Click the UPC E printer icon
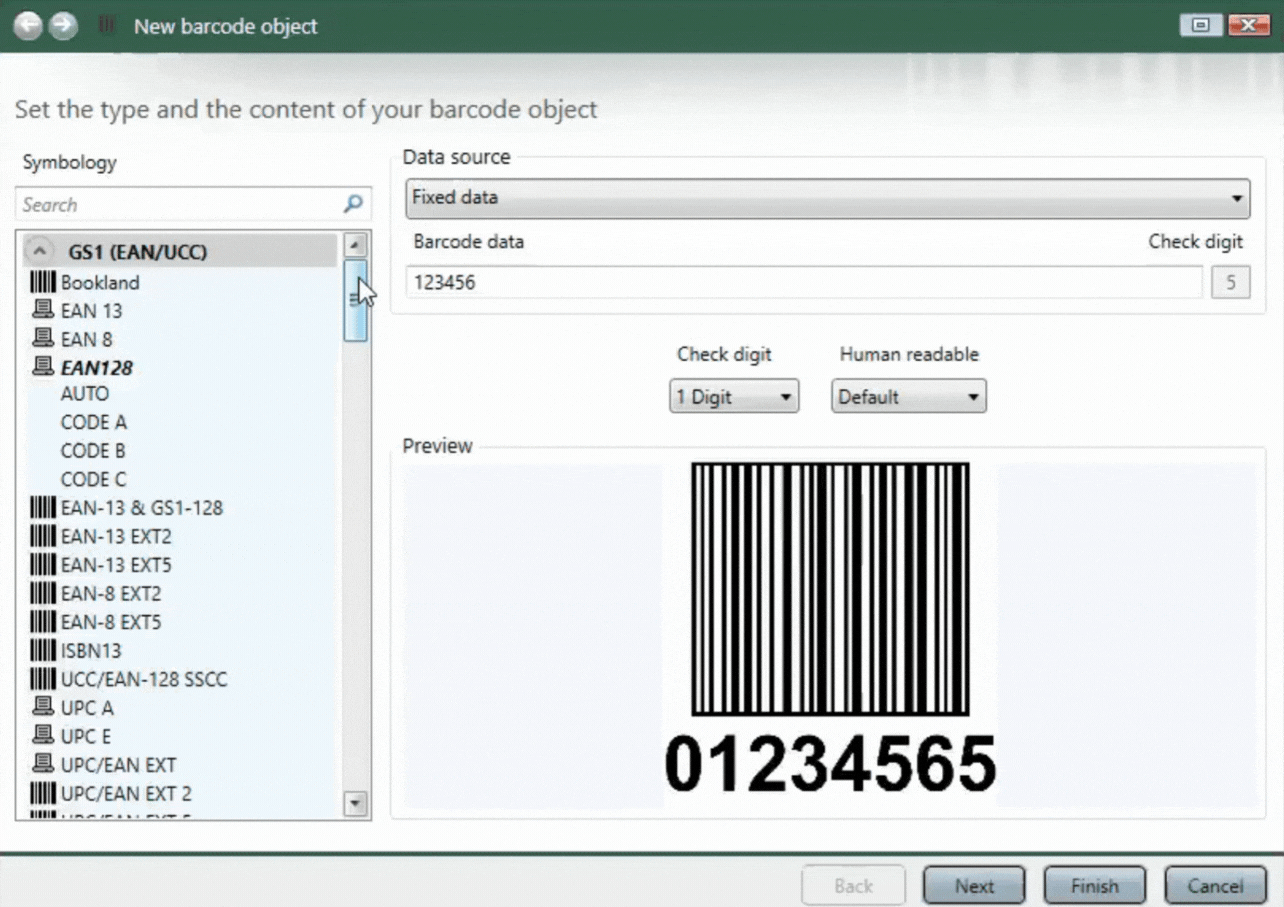This screenshot has height=907, width=1284. pyautogui.click(x=43, y=735)
